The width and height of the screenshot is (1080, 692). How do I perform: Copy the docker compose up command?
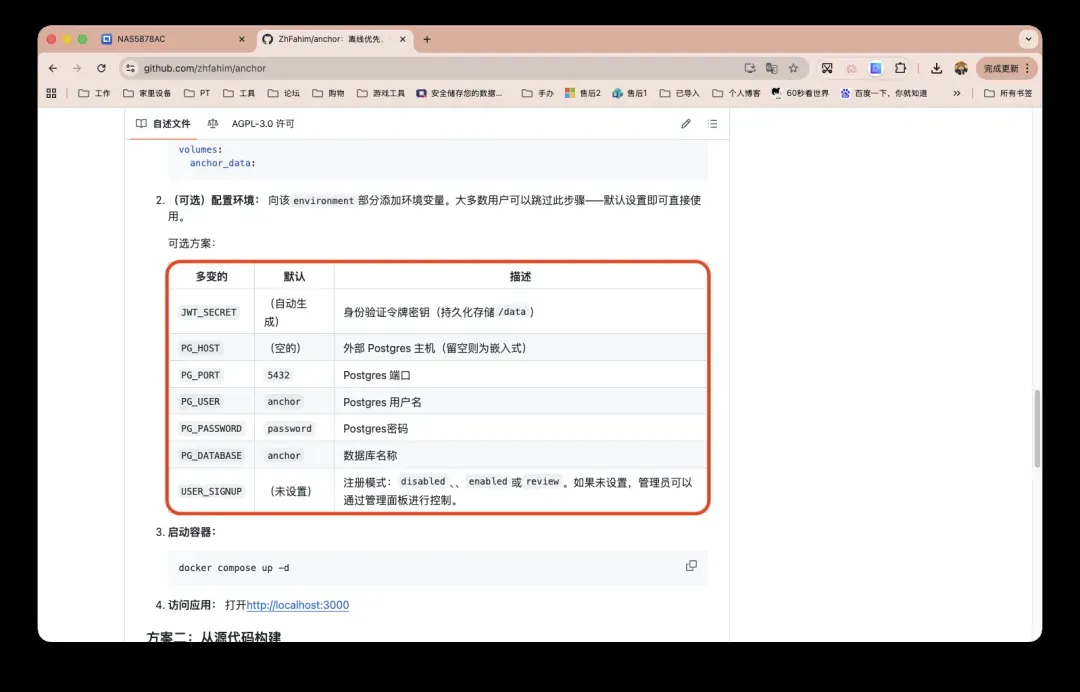[x=691, y=566]
